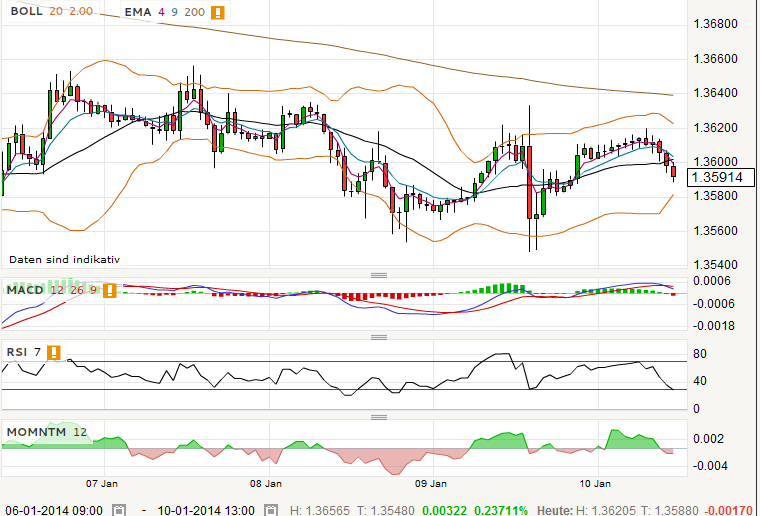760x516 pixels.
Task: Click the 'Daten sind indikativ' notice
Action: 64,260
